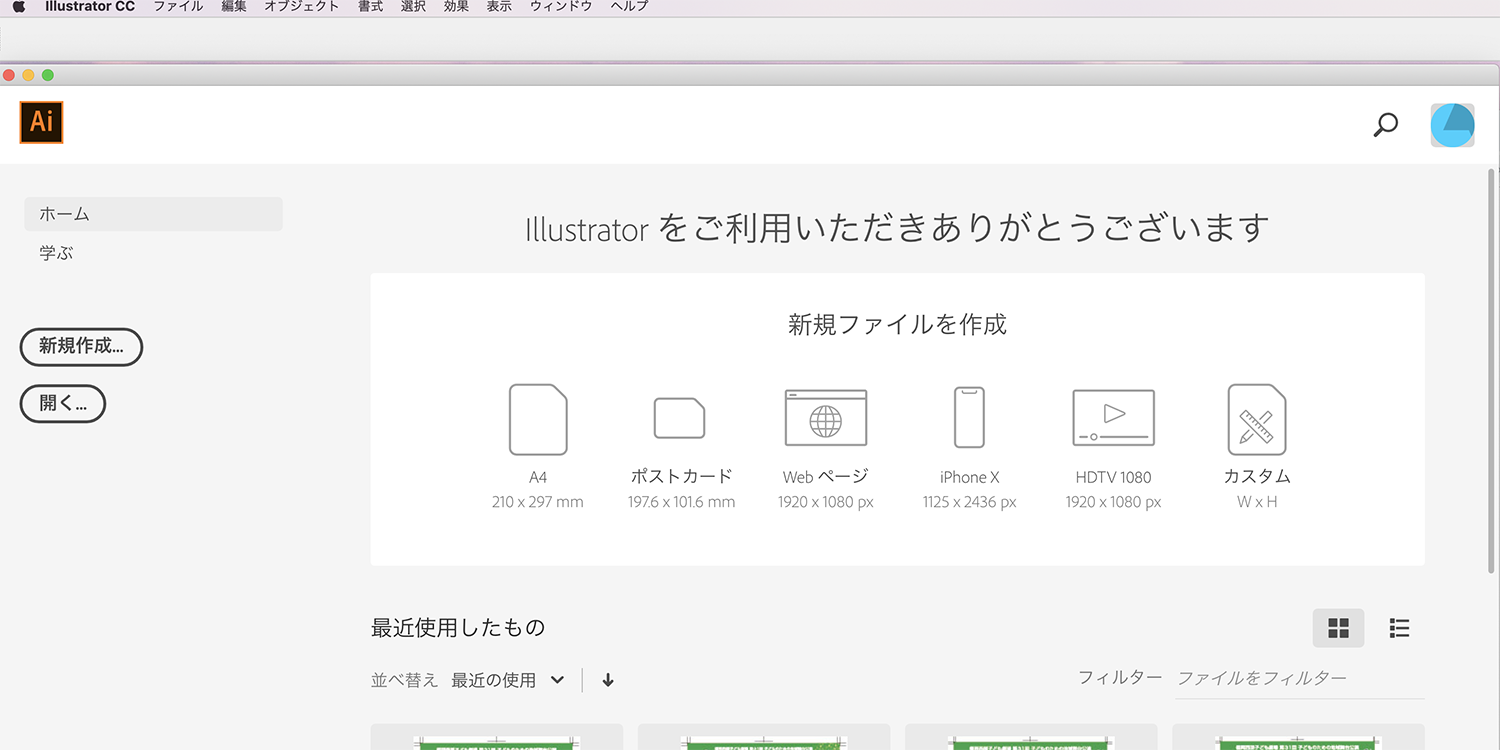Open the ファイル menu
Screen dimensions: 1500x750
(x=178, y=6)
